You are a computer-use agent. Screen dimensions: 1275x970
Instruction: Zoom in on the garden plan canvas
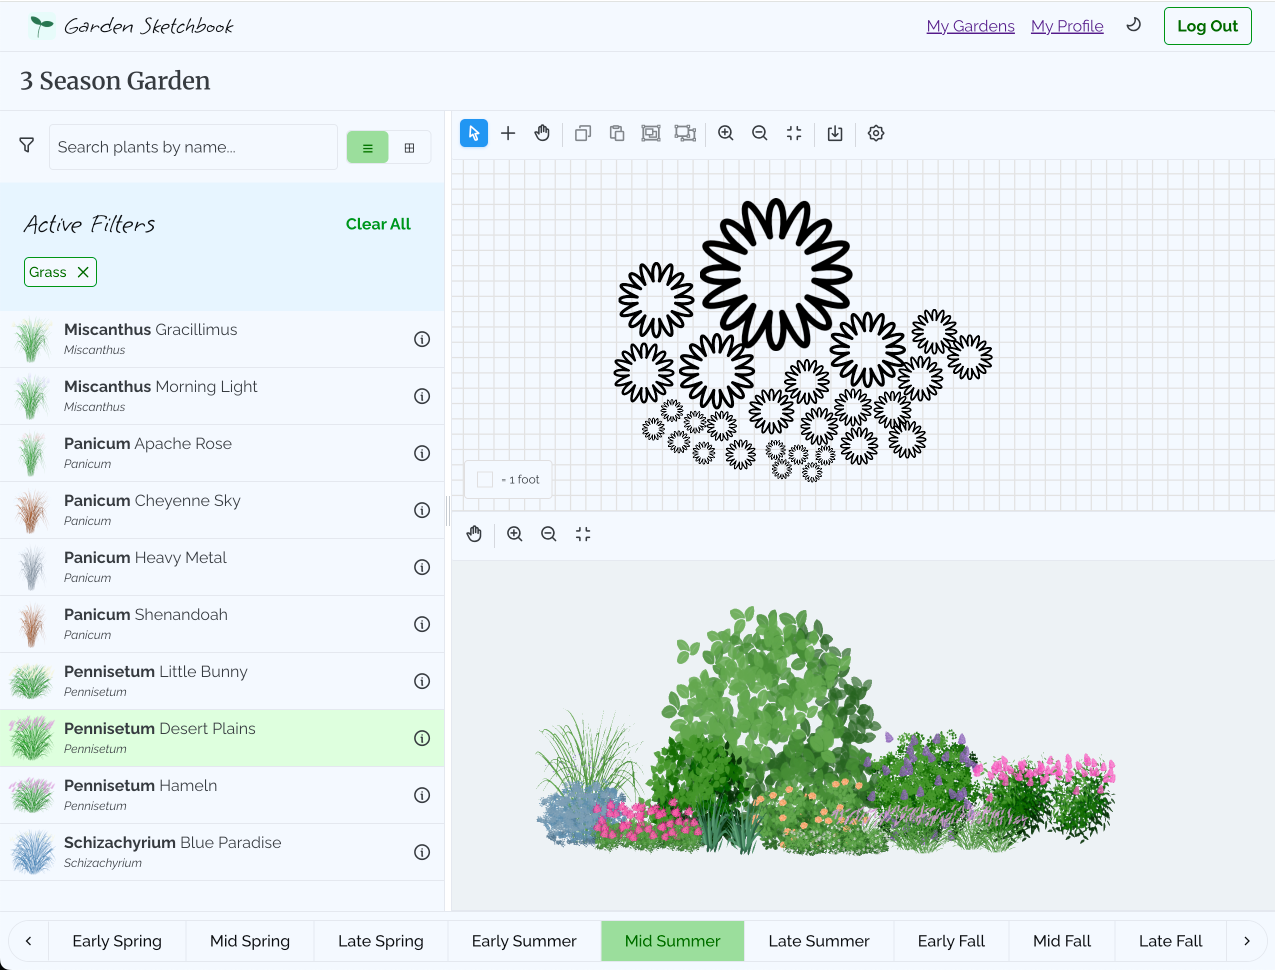point(725,132)
